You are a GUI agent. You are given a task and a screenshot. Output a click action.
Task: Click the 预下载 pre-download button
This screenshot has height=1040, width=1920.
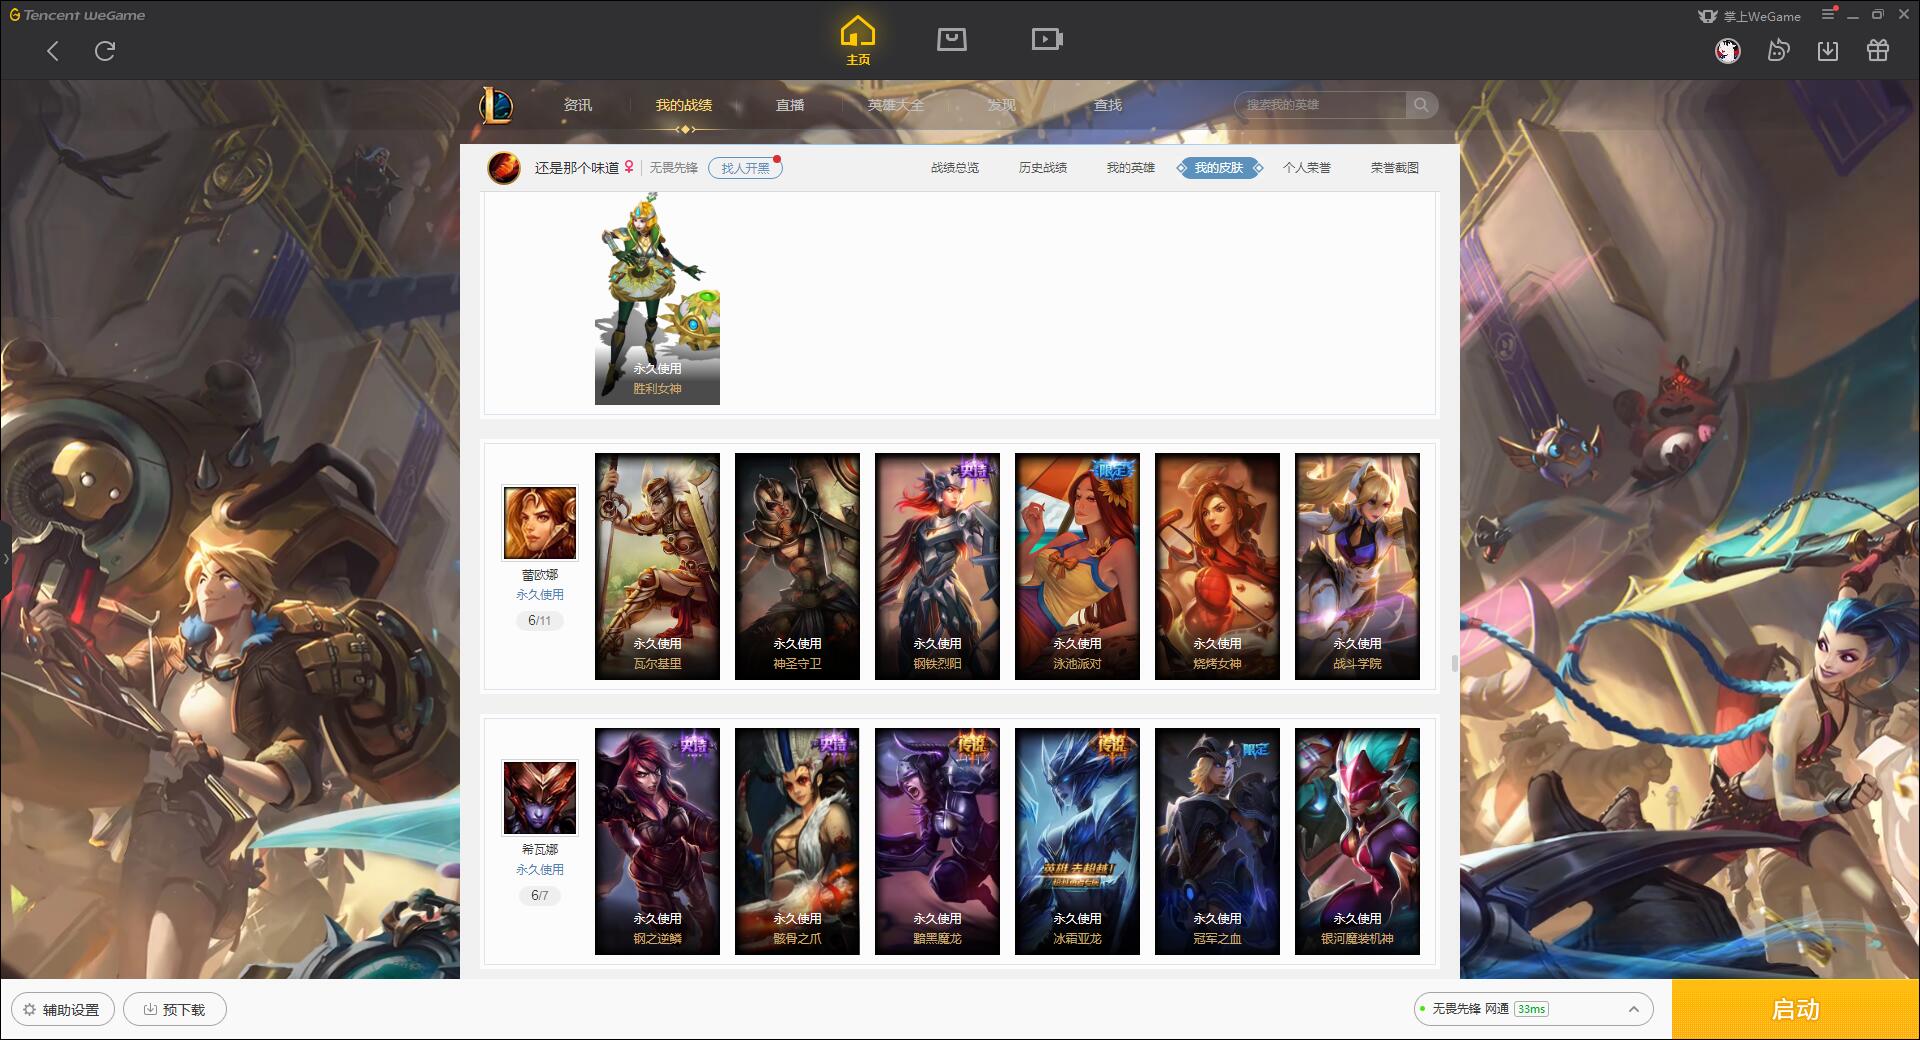coord(175,1009)
